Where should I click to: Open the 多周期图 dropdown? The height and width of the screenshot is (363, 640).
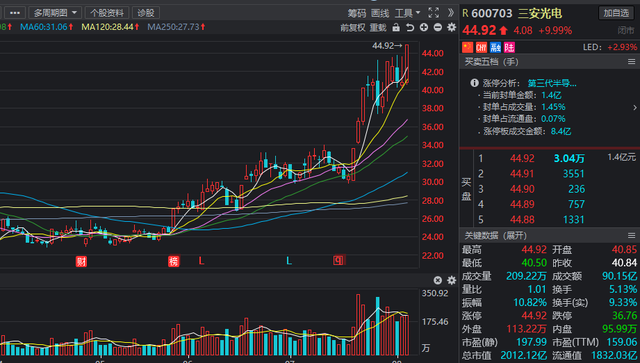(55, 13)
